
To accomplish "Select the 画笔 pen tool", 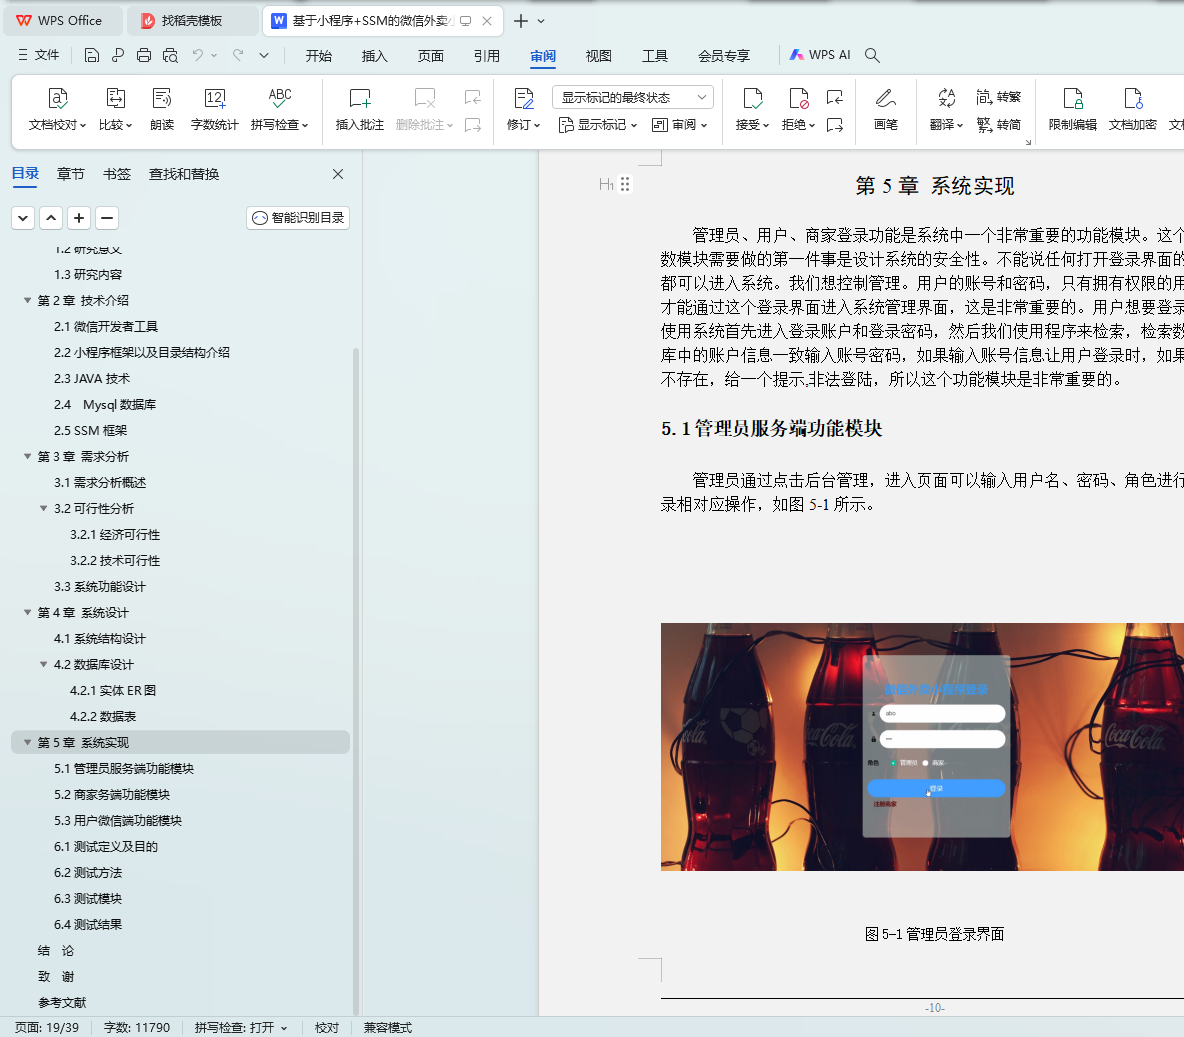I will [x=886, y=110].
